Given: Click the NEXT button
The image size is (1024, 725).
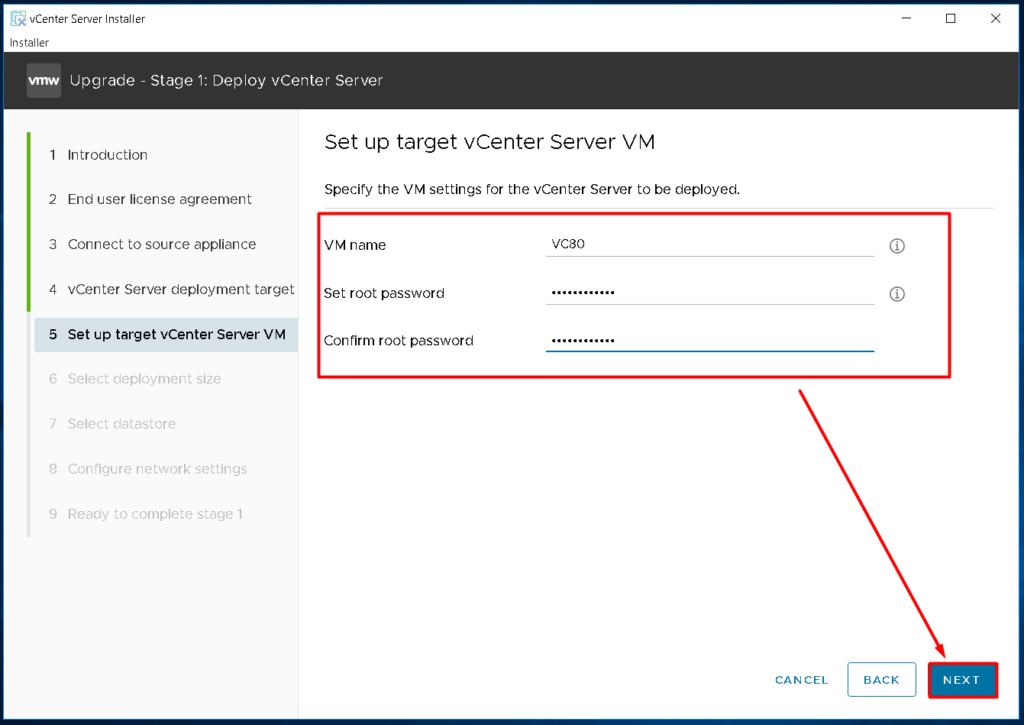Looking at the screenshot, I should tap(962, 679).
